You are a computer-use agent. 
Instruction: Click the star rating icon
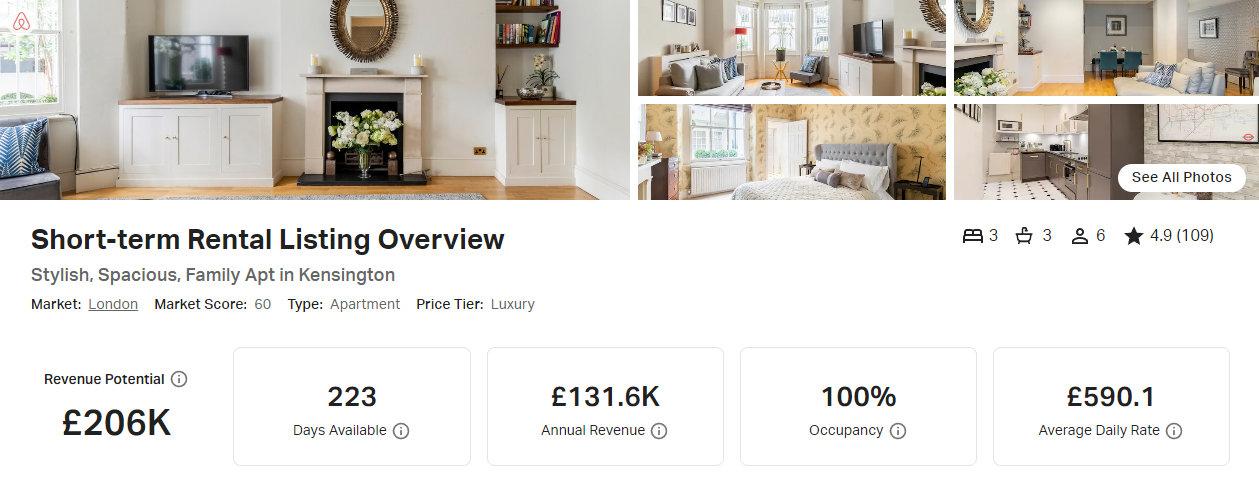pos(1133,236)
